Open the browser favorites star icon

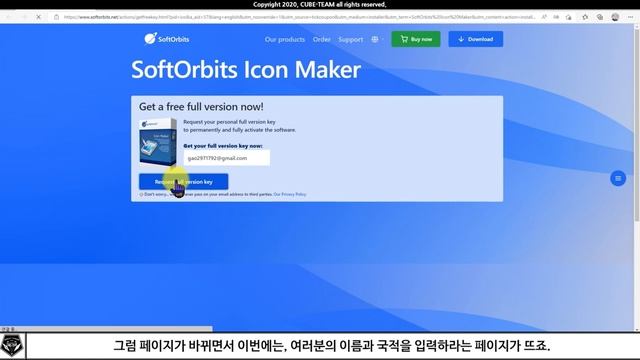(x=585, y=17)
